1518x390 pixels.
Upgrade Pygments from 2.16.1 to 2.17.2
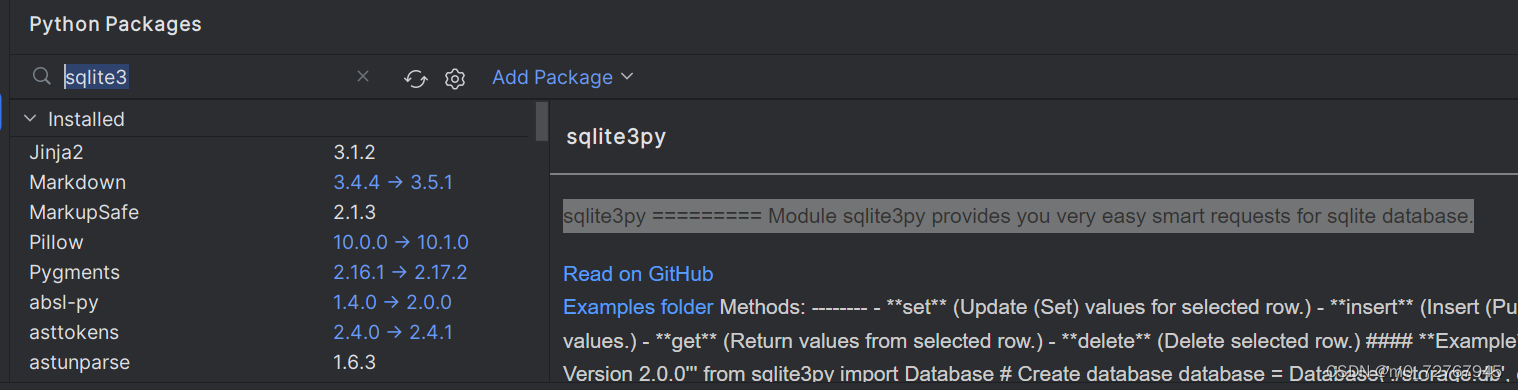(x=400, y=272)
